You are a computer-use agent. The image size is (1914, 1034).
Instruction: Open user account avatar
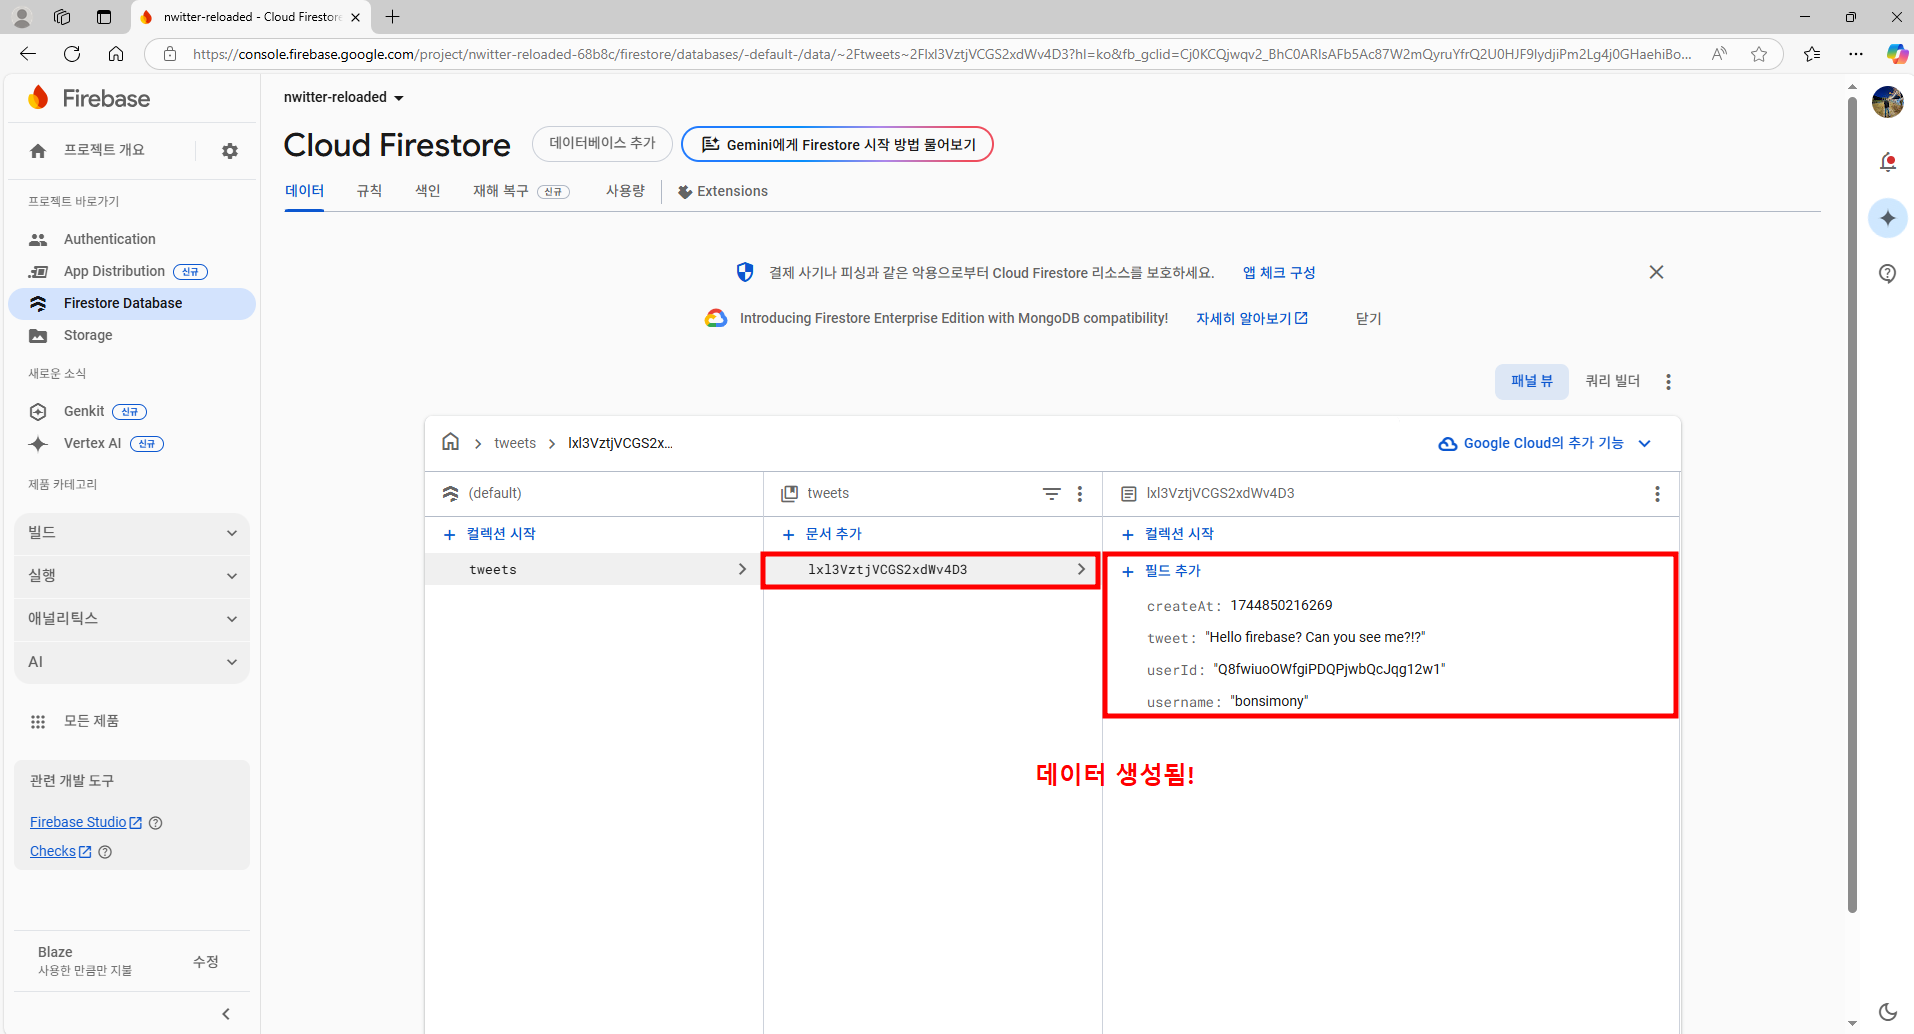pos(1887,101)
